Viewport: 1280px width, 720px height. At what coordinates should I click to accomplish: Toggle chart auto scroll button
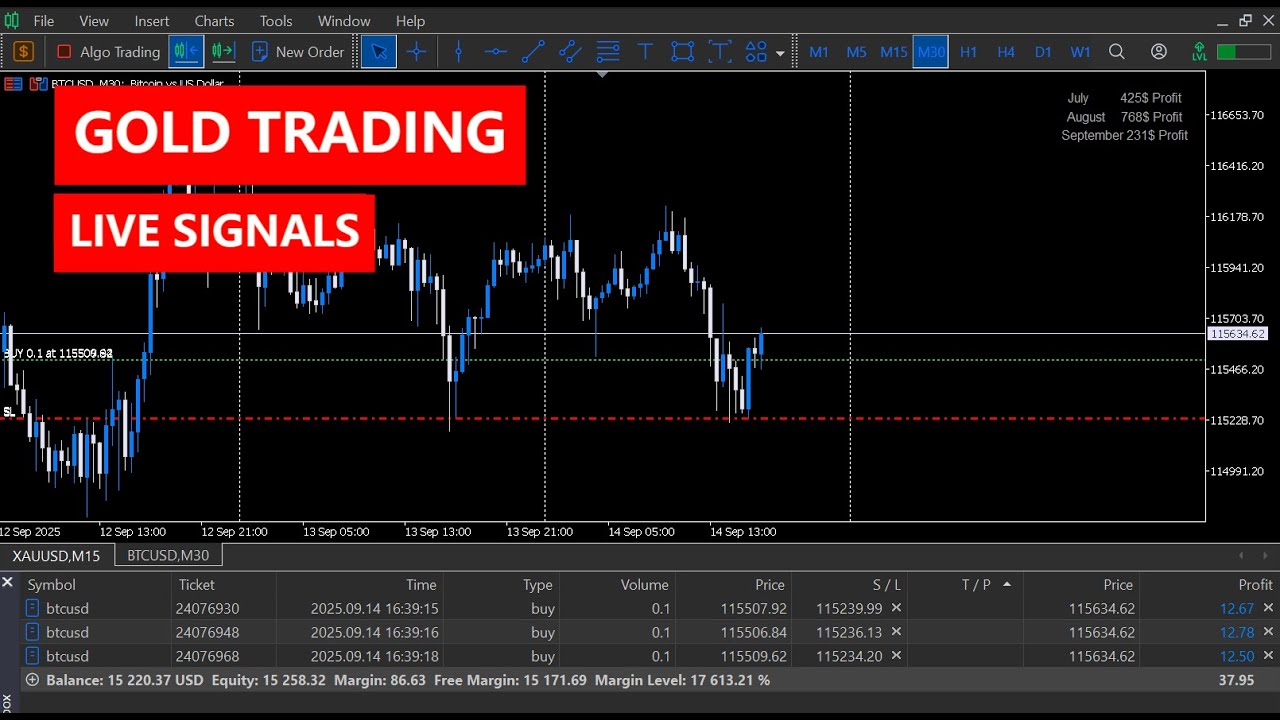coord(223,51)
